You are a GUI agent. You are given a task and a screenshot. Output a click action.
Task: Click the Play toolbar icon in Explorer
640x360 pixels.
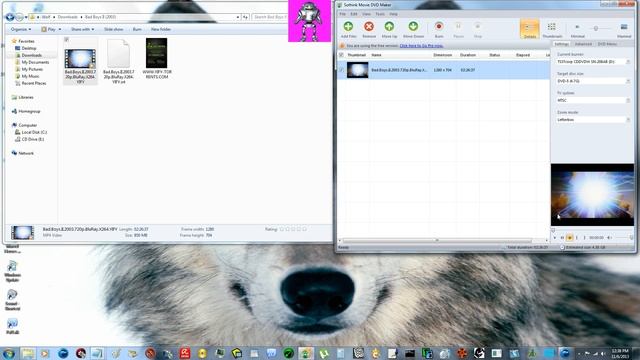pos(44,29)
